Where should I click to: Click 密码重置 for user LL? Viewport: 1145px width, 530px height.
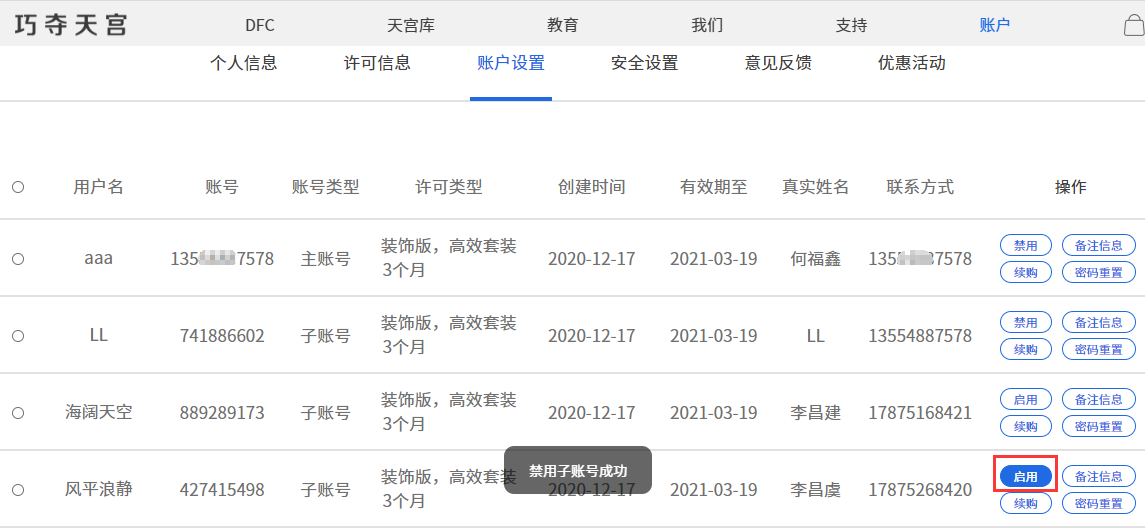[x=1098, y=350]
